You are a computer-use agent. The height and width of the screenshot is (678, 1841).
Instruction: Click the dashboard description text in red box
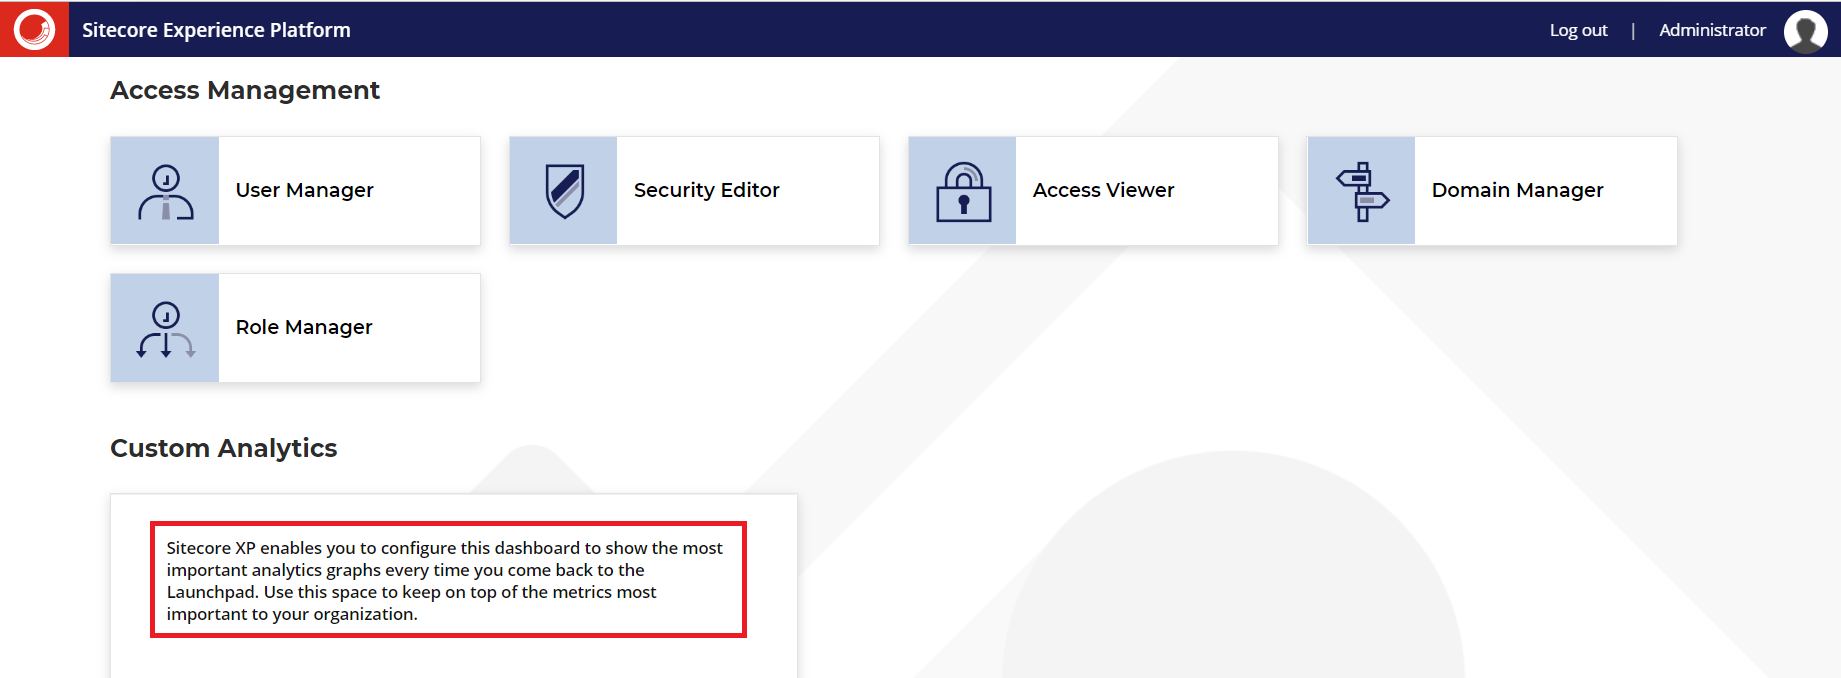point(445,580)
